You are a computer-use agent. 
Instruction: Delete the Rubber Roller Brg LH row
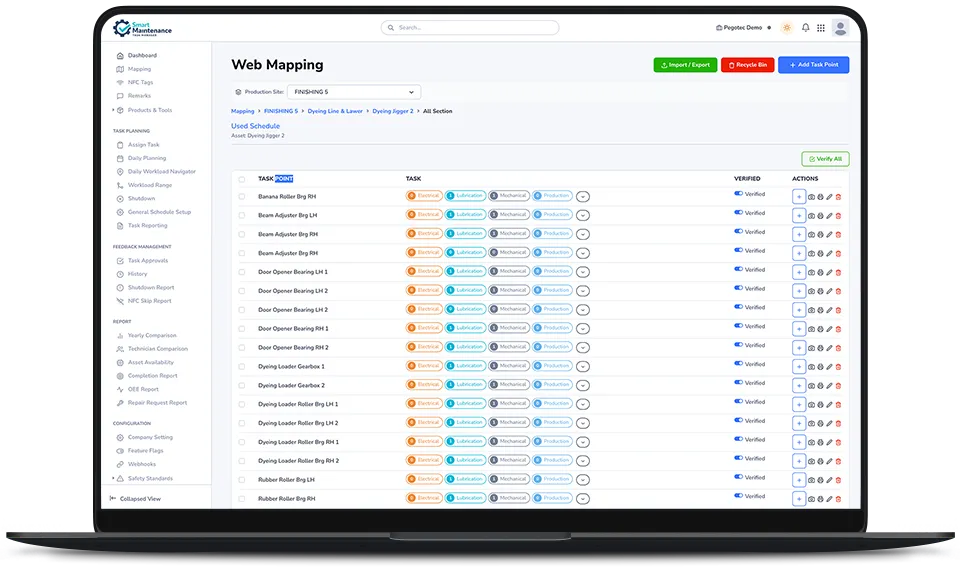coord(838,481)
